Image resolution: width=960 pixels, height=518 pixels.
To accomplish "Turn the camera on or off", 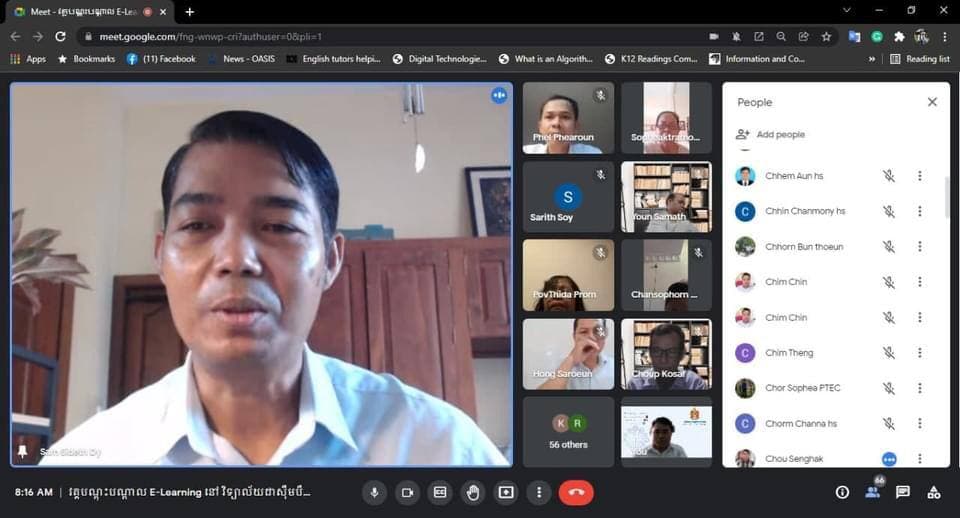I will (407, 492).
